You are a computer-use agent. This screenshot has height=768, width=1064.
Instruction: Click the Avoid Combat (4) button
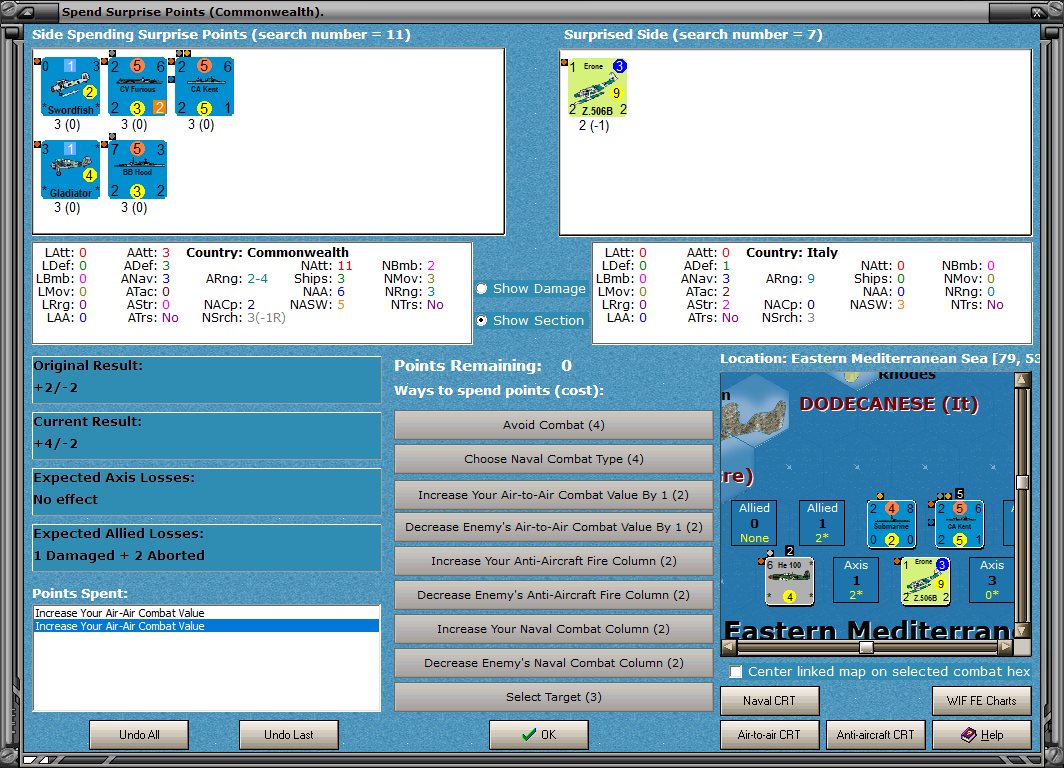554,425
